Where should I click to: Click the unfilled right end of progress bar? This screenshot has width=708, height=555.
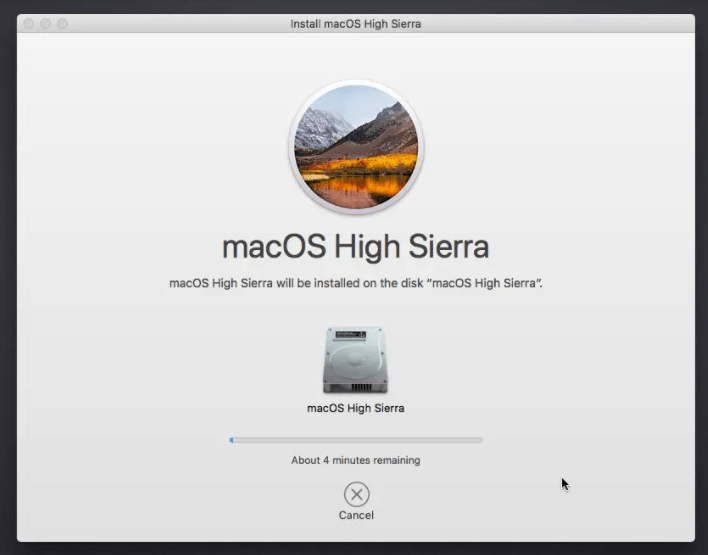476,439
